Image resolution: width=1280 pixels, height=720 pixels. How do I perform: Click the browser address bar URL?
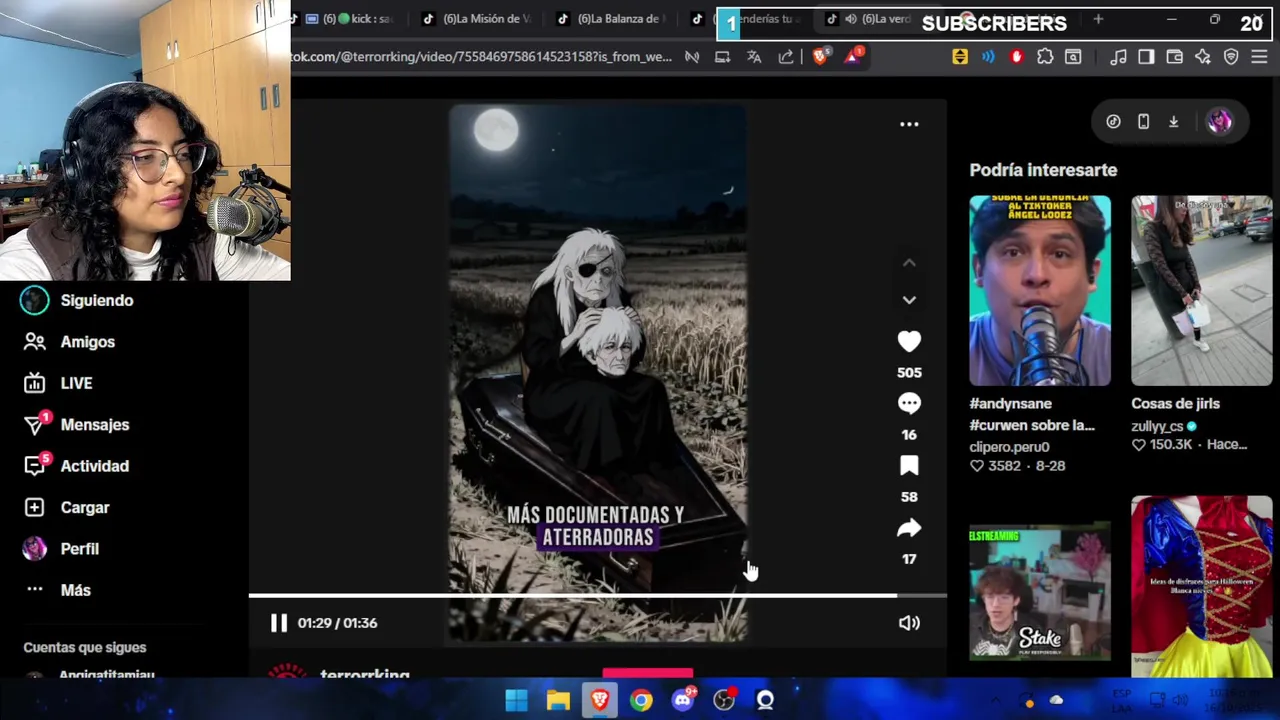pos(481,57)
